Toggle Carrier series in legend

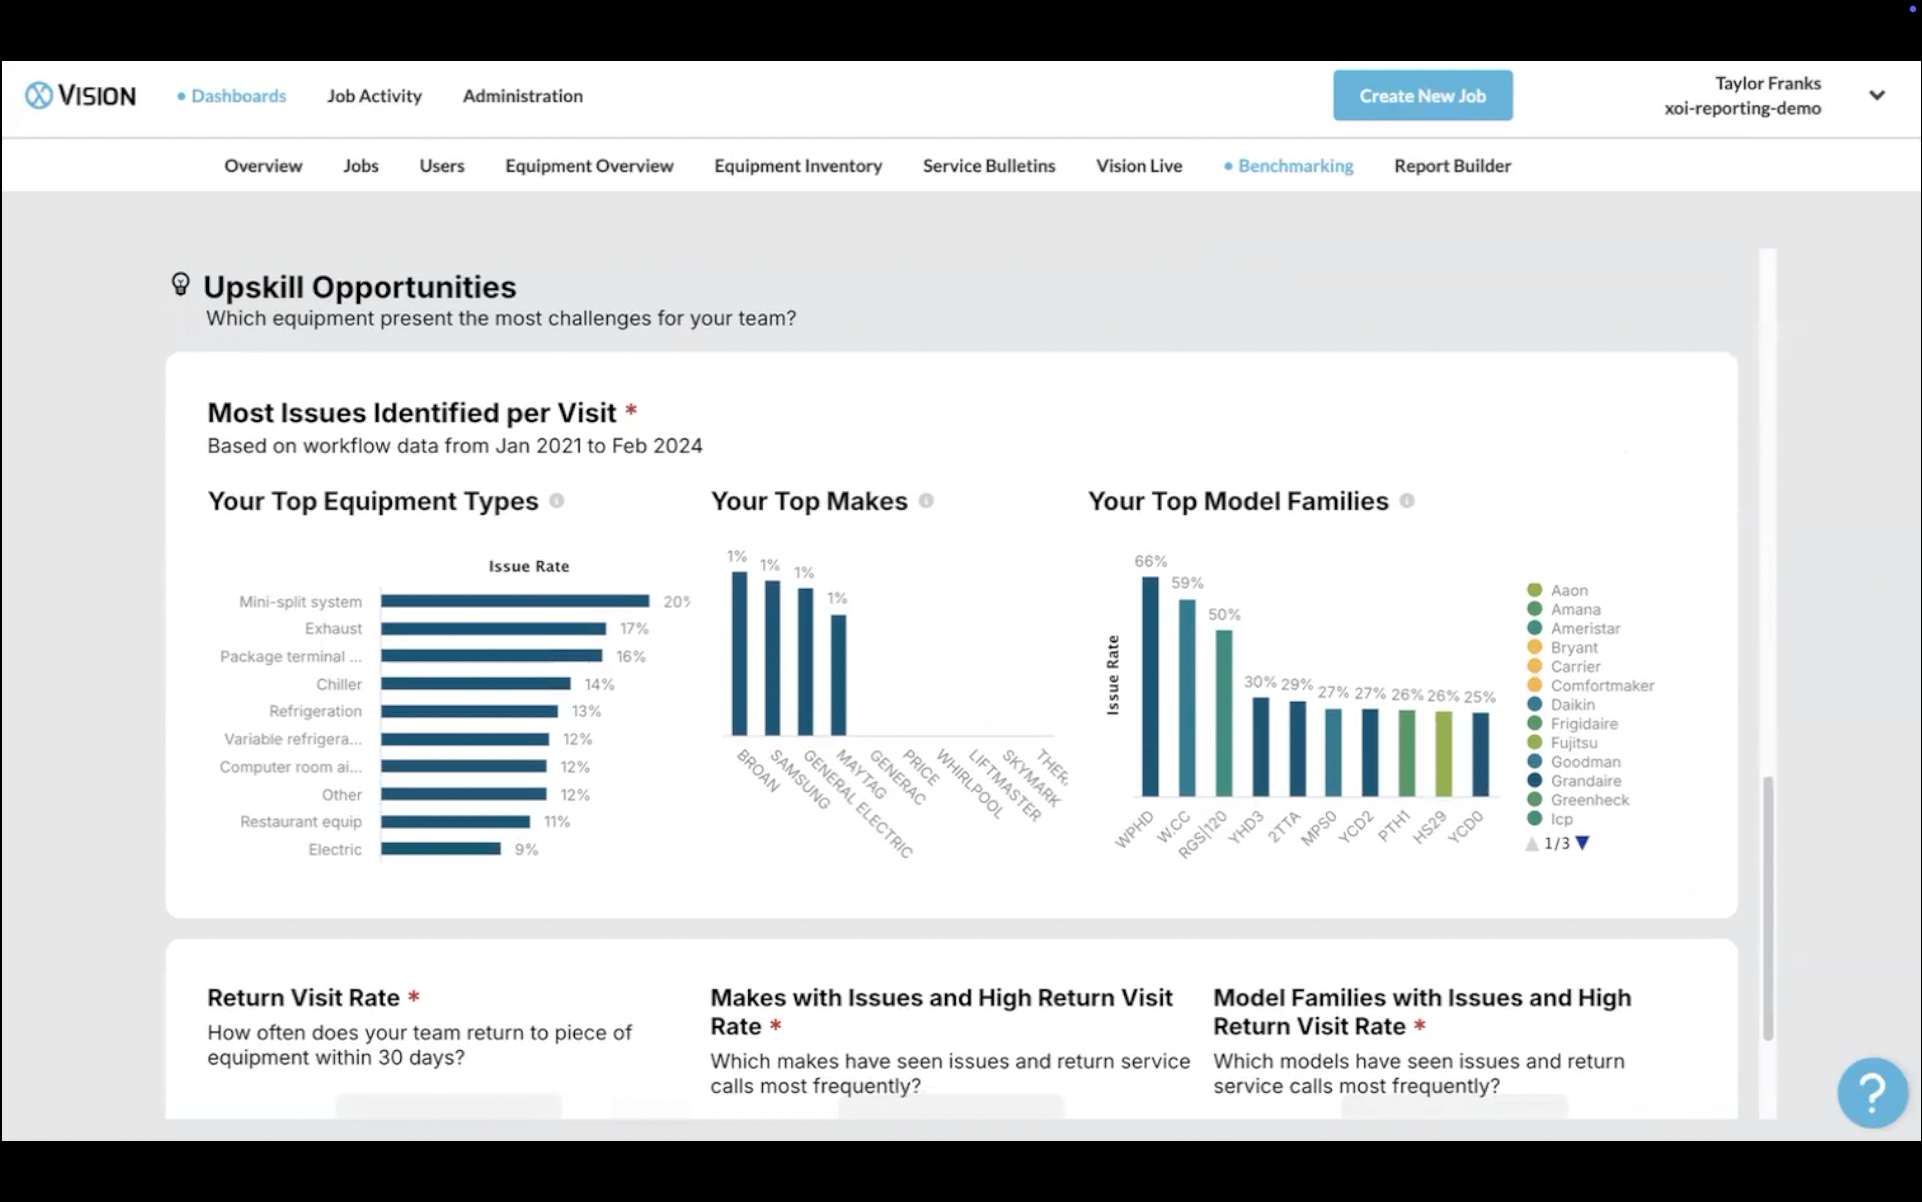tap(1575, 667)
